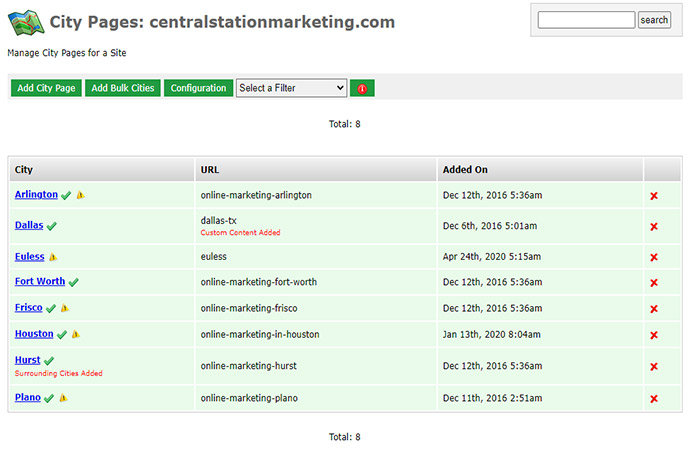Select the online-marketing-fort-worth URL text
This screenshot has height=450, width=690.
[259, 282]
